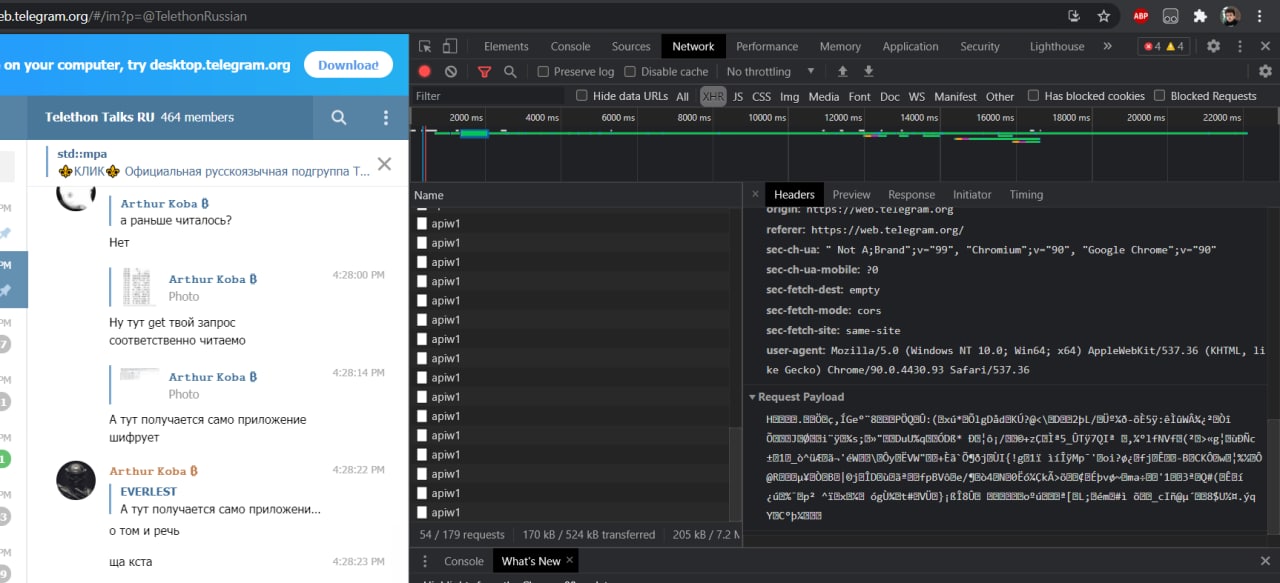Focus the network Filter input
The image size is (1280, 583).
(x=488, y=96)
